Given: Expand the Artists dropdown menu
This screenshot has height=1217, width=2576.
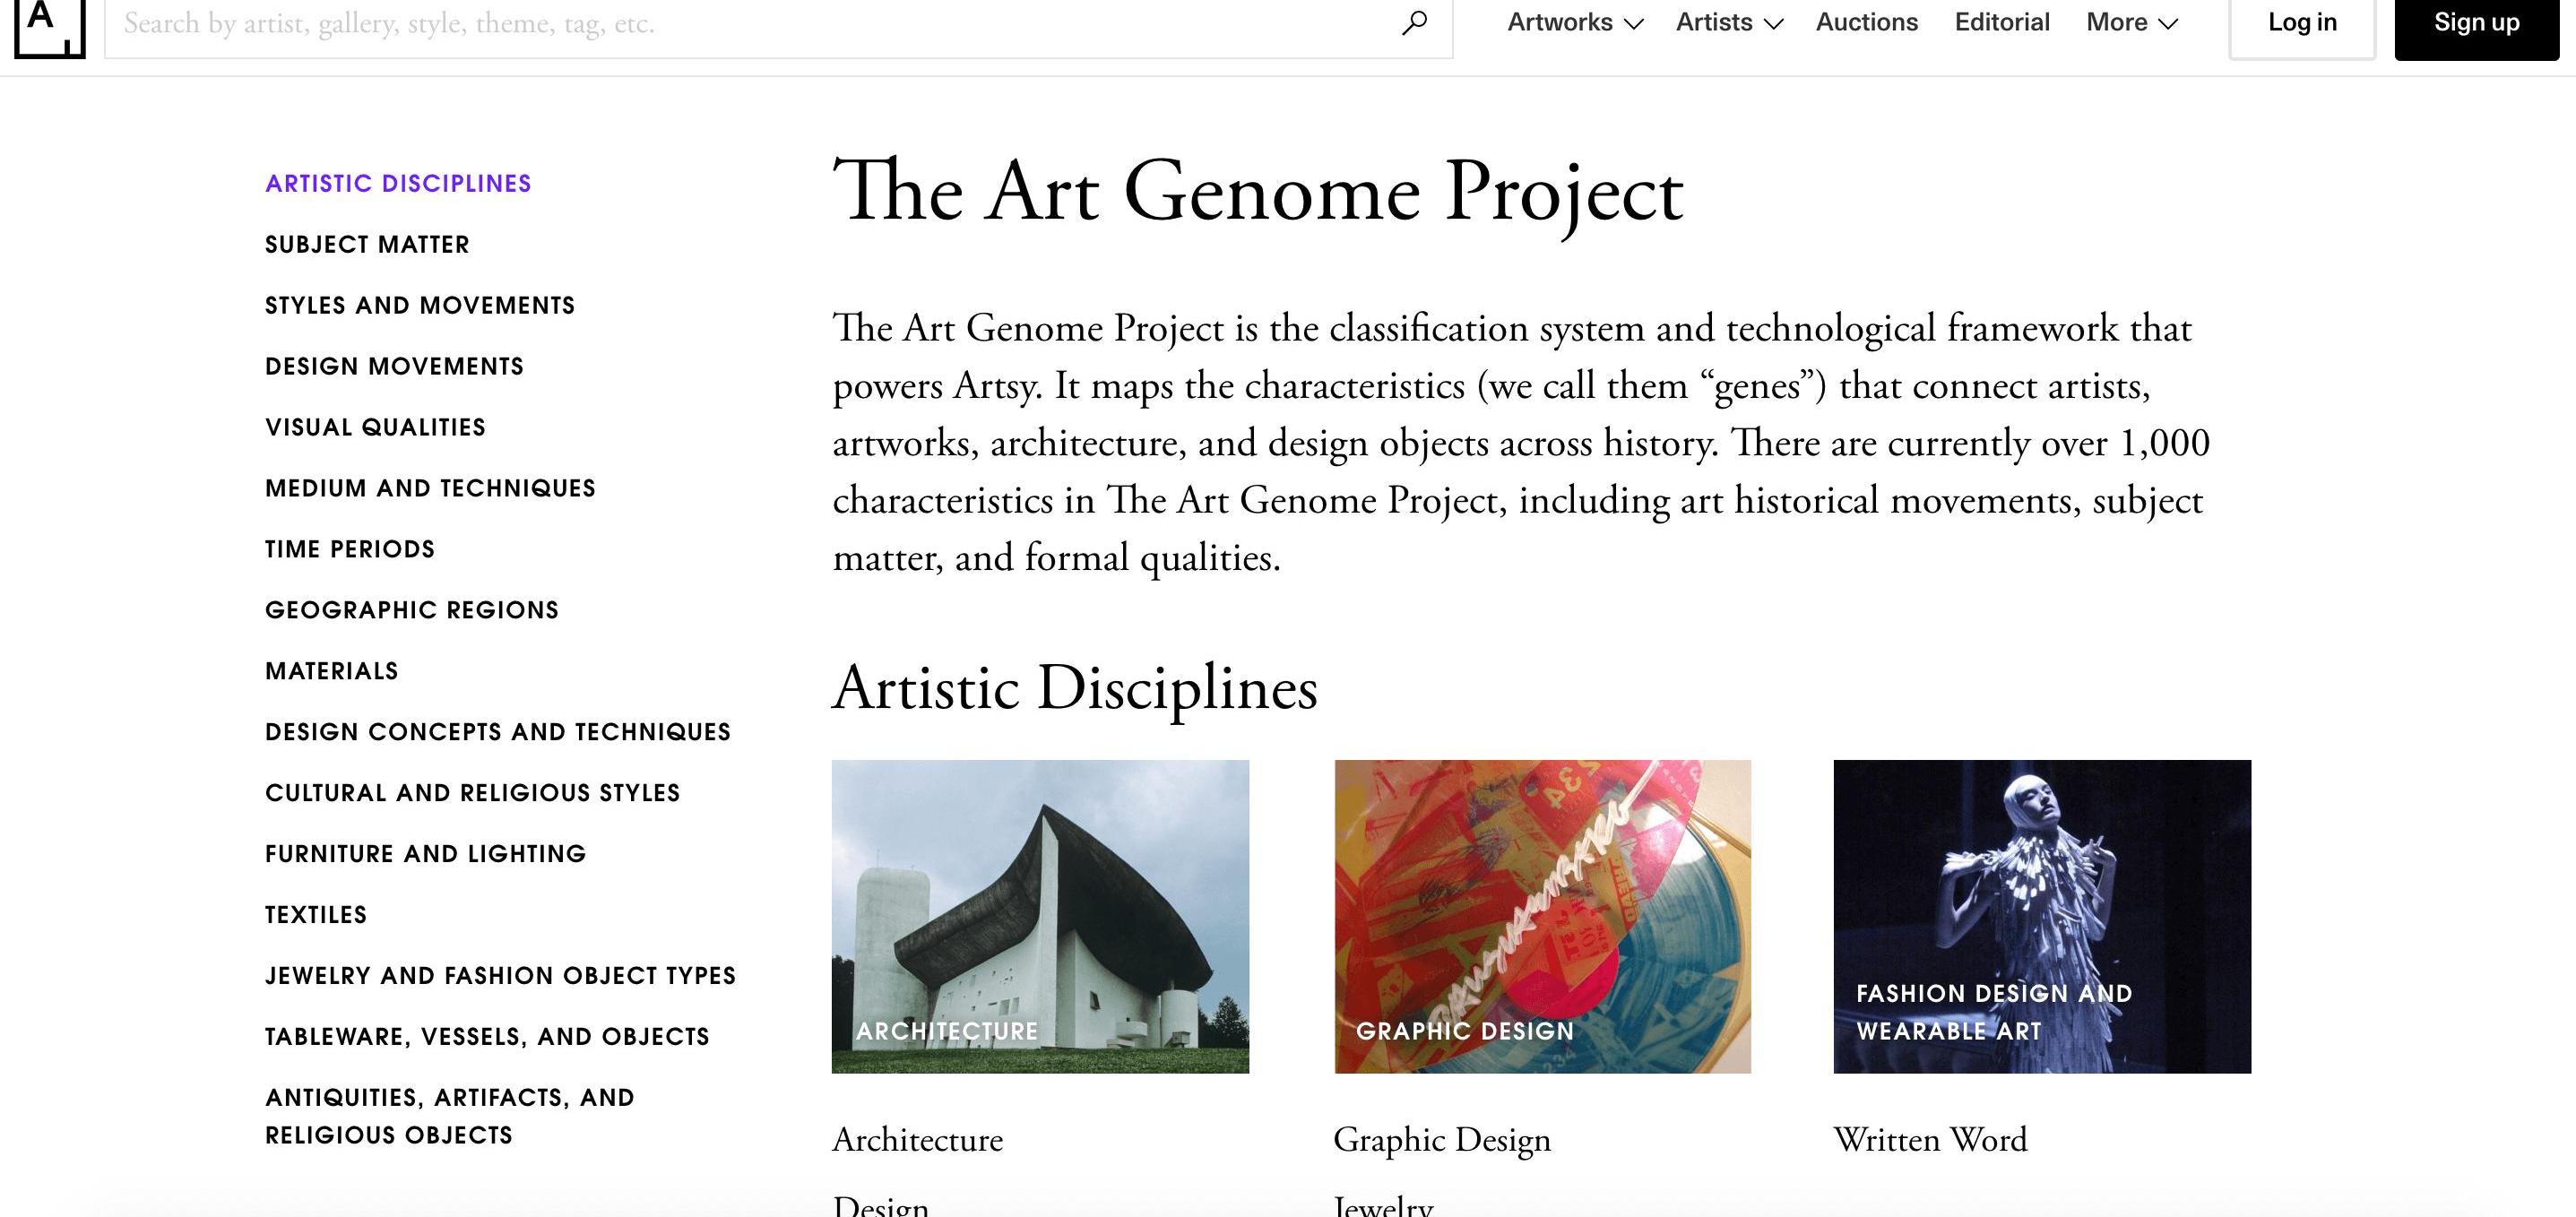Looking at the screenshot, I should 1729,23.
